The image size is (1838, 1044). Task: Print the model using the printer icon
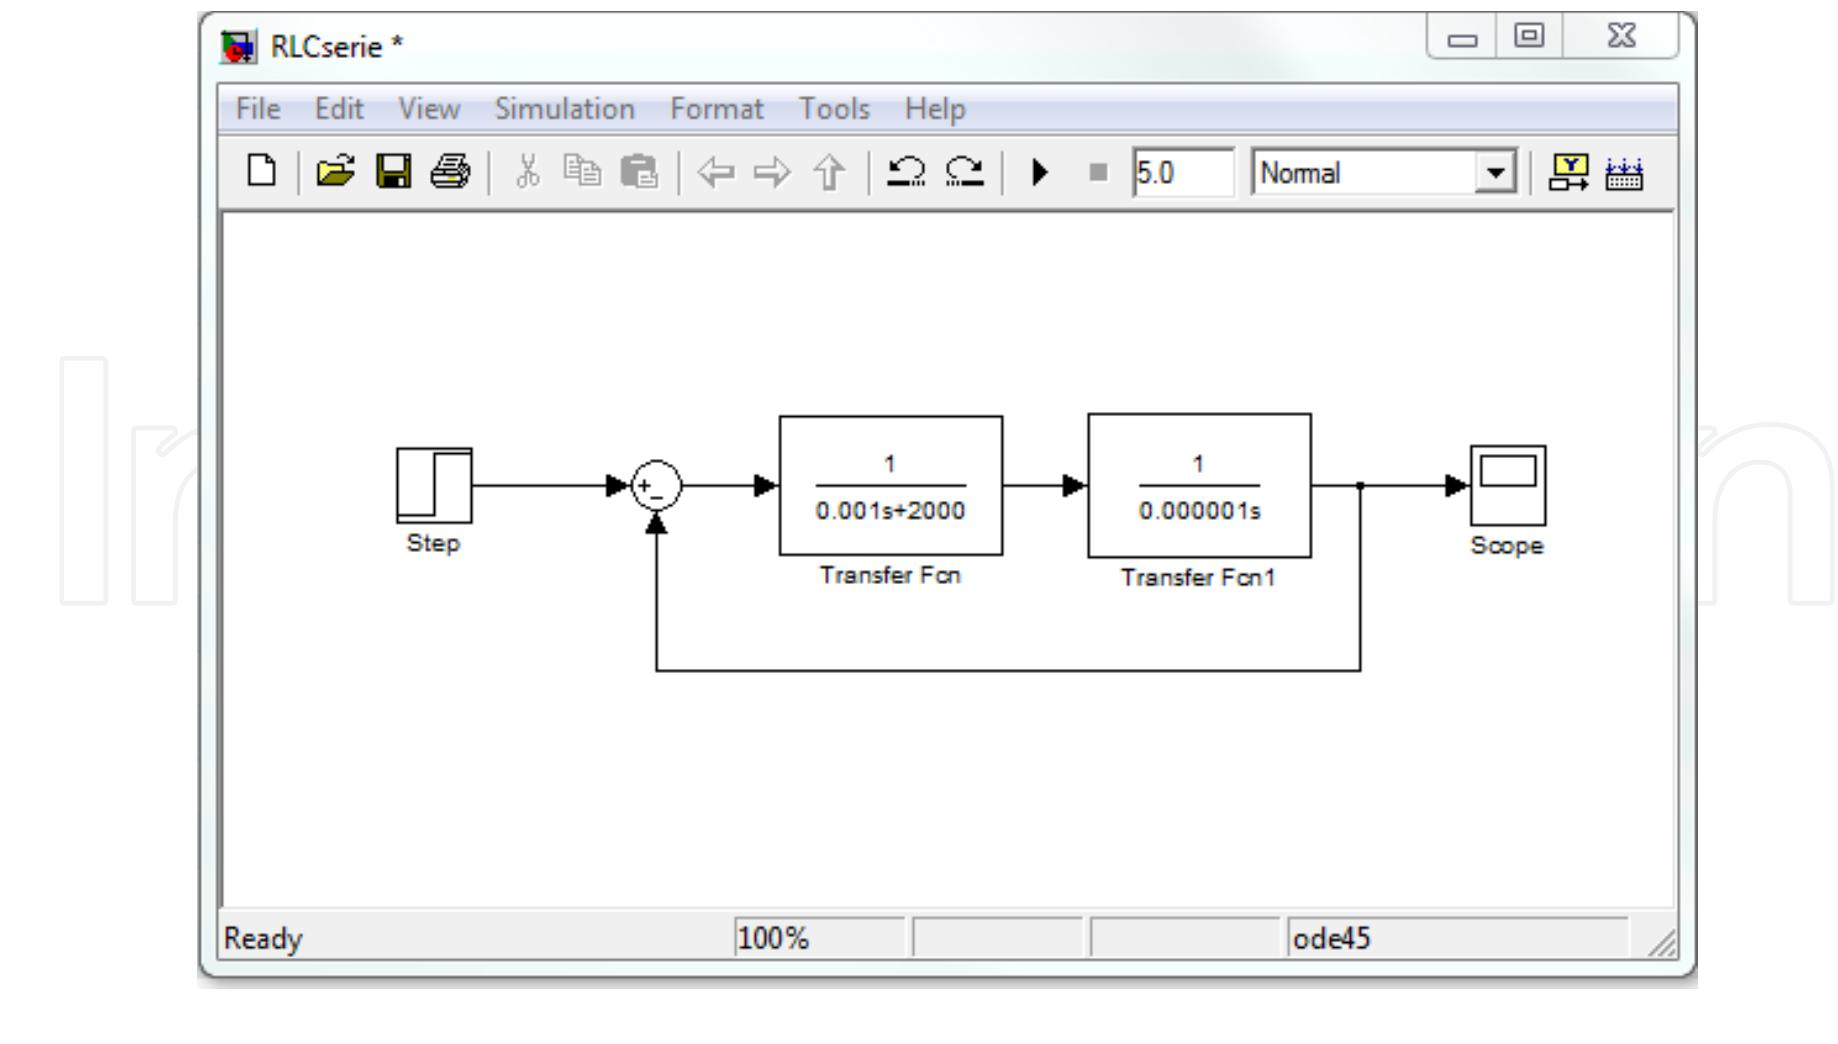(x=449, y=172)
